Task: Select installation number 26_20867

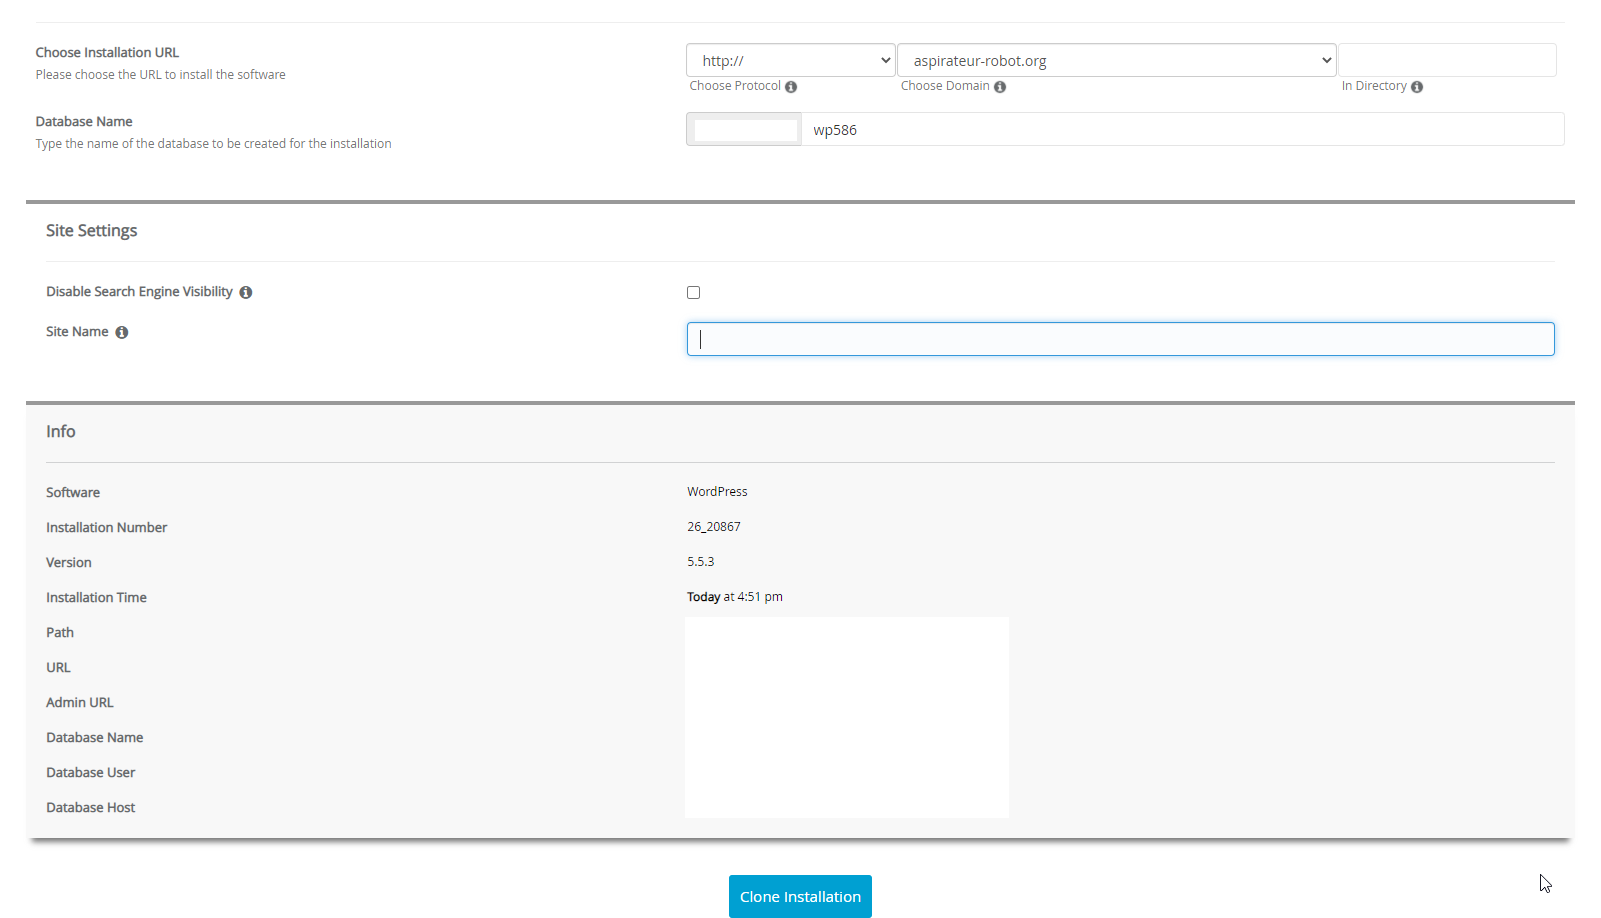Action: [714, 527]
